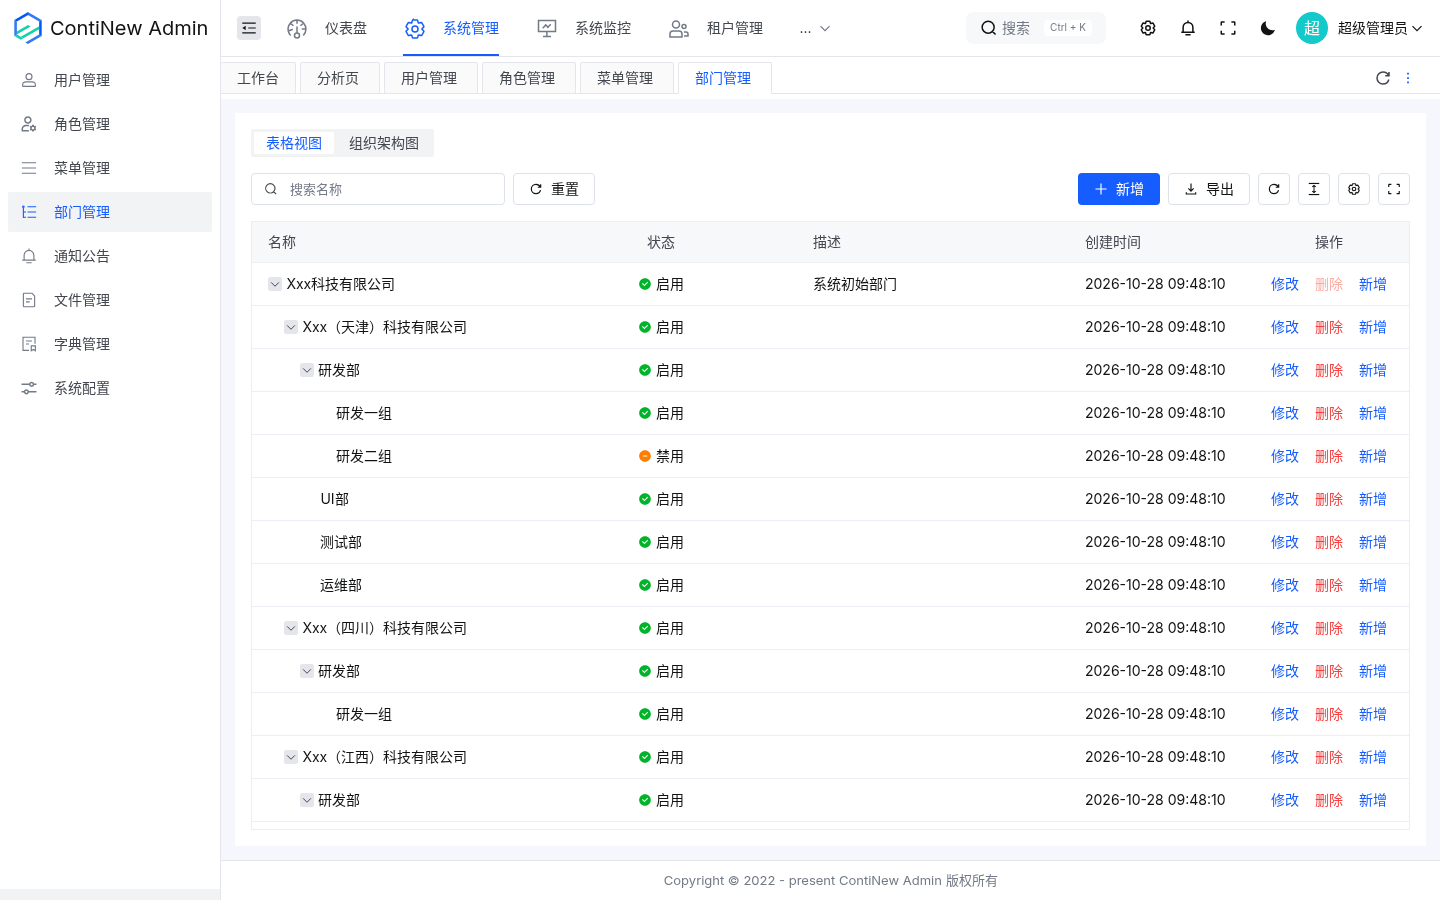This screenshot has height=900, width=1440.
Task: Click the blue 新增 button
Action: (x=1119, y=189)
